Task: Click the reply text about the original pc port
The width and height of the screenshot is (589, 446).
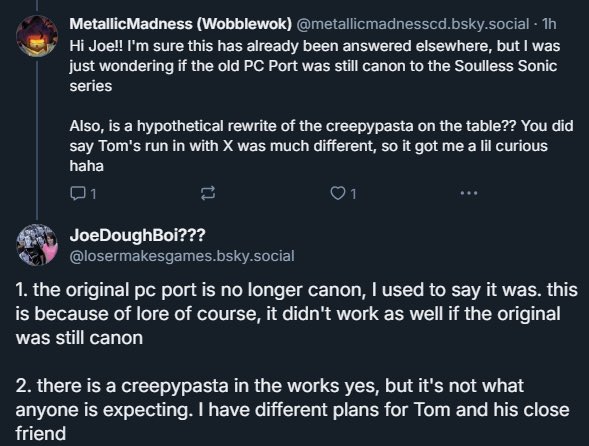Action: [296, 314]
